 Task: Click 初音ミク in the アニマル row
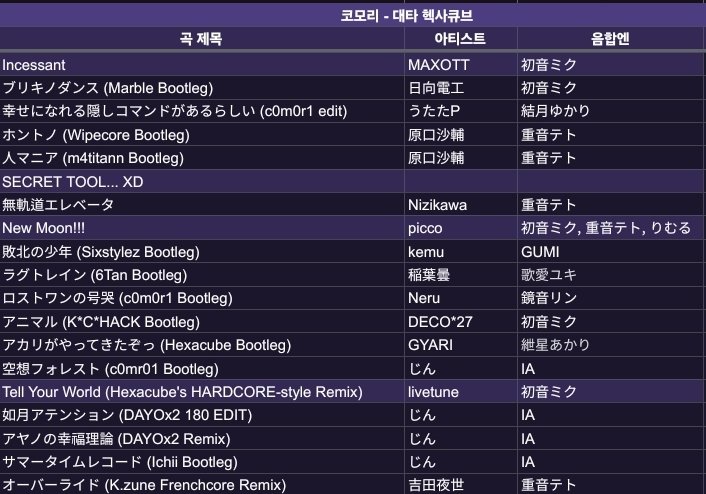pyautogui.click(x=610, y=322)
